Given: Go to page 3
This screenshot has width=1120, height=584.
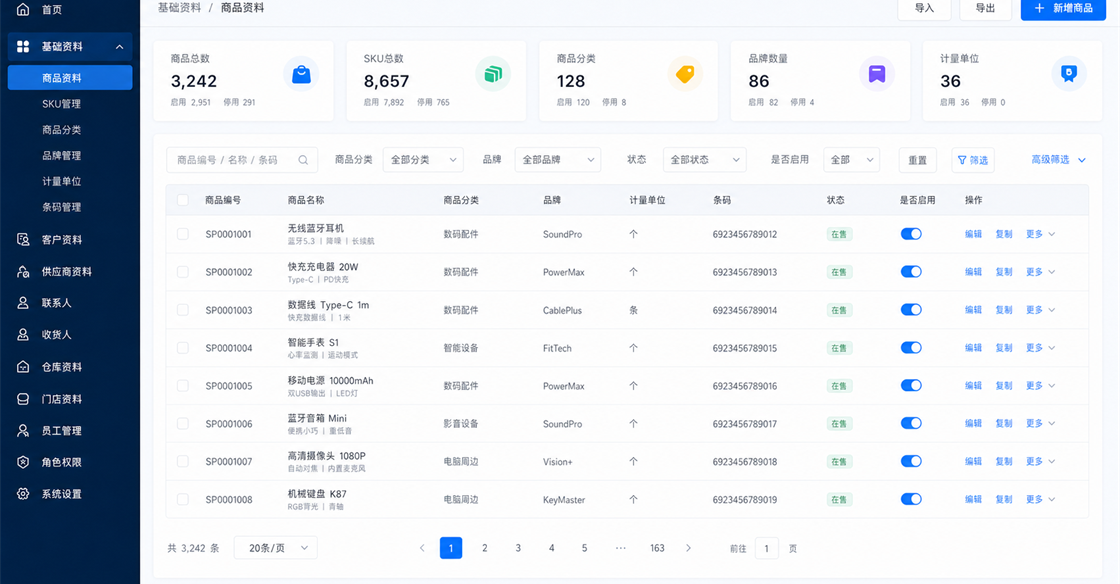Looking at the screenshot, I should [x=518, y=548].
